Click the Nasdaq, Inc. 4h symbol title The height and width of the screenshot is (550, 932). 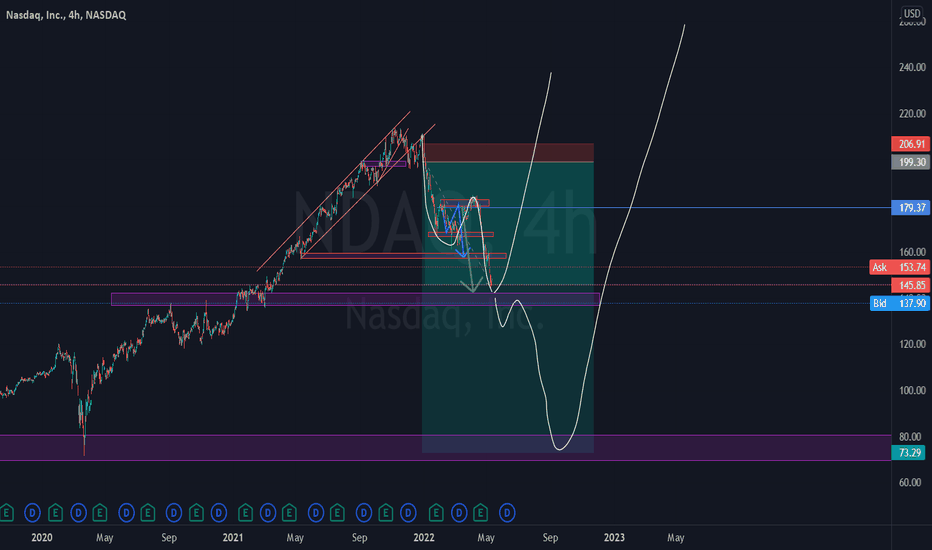[x=66, y=15]
